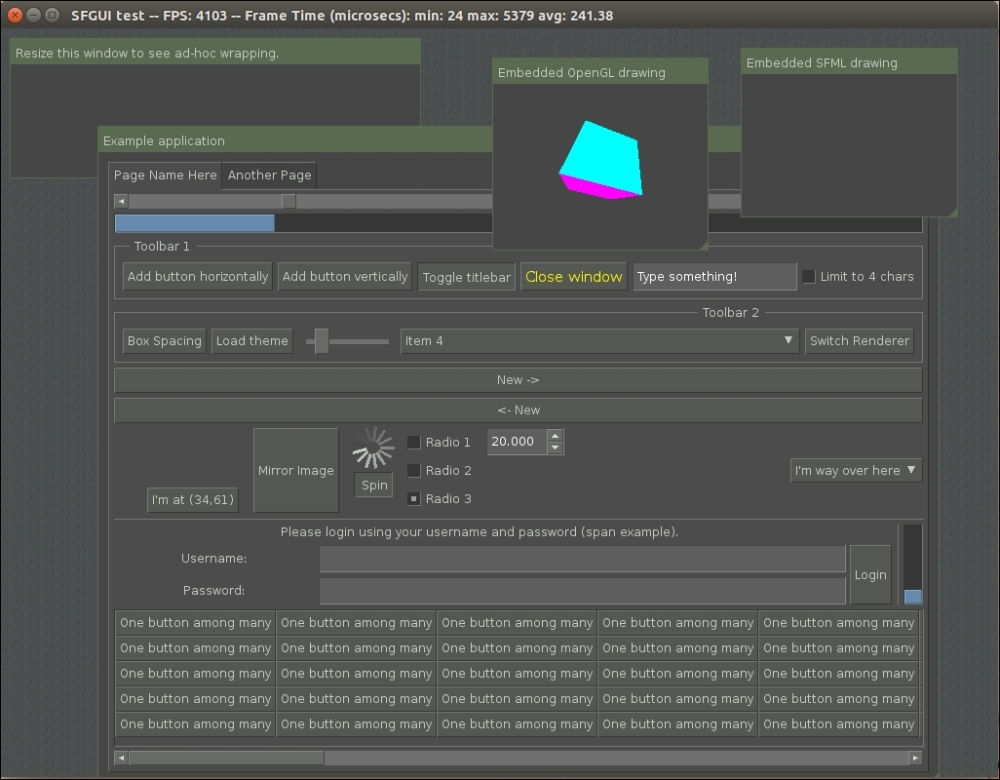Screen dimensions: 1000x780
Task: Select the "Radio 2" radio button
Action: tap(413, 470)
